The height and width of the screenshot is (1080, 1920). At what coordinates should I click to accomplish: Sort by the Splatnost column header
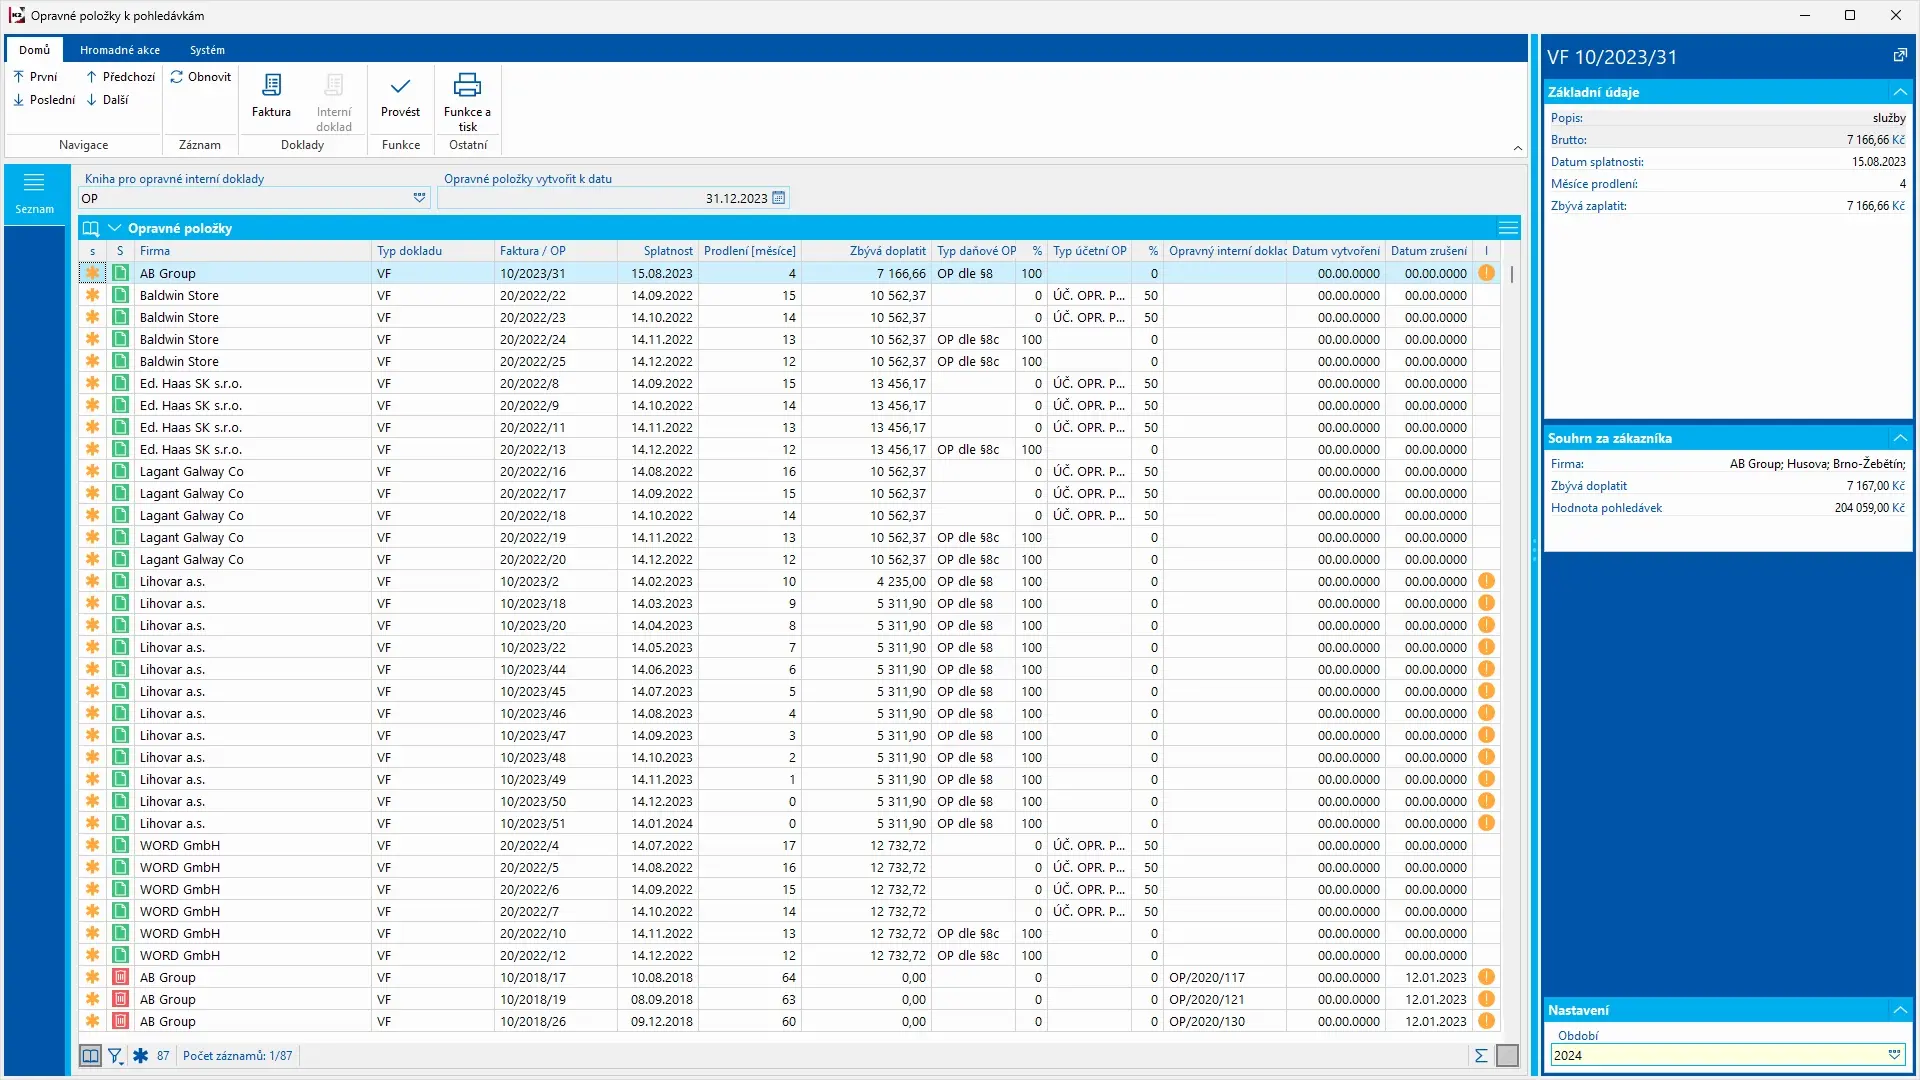click(658, 251)
